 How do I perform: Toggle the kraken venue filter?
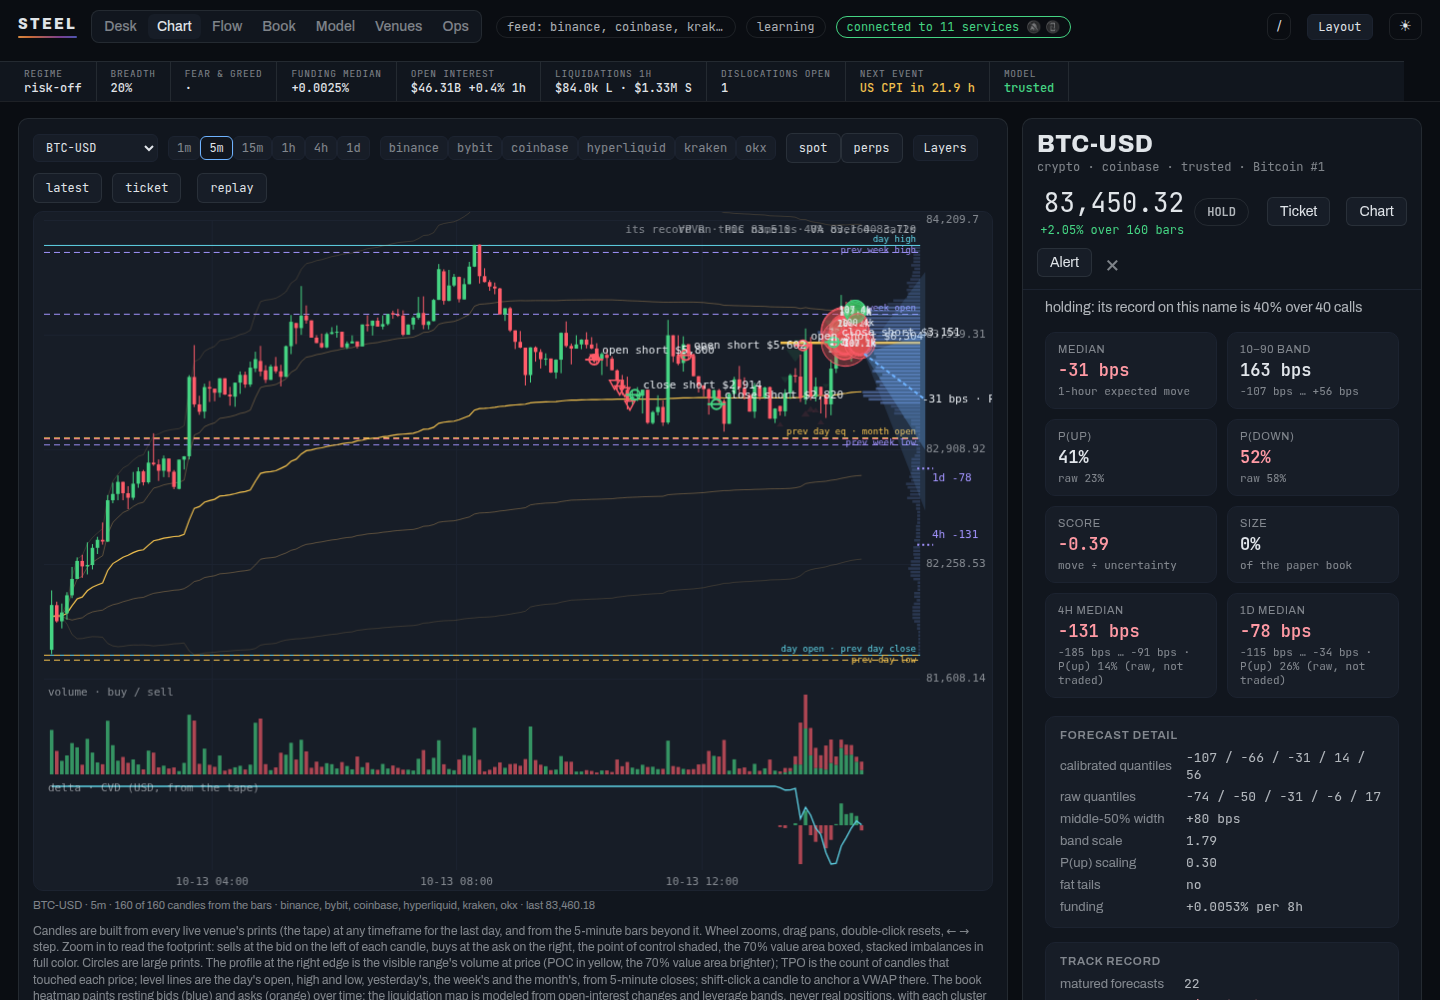point(706,148)
